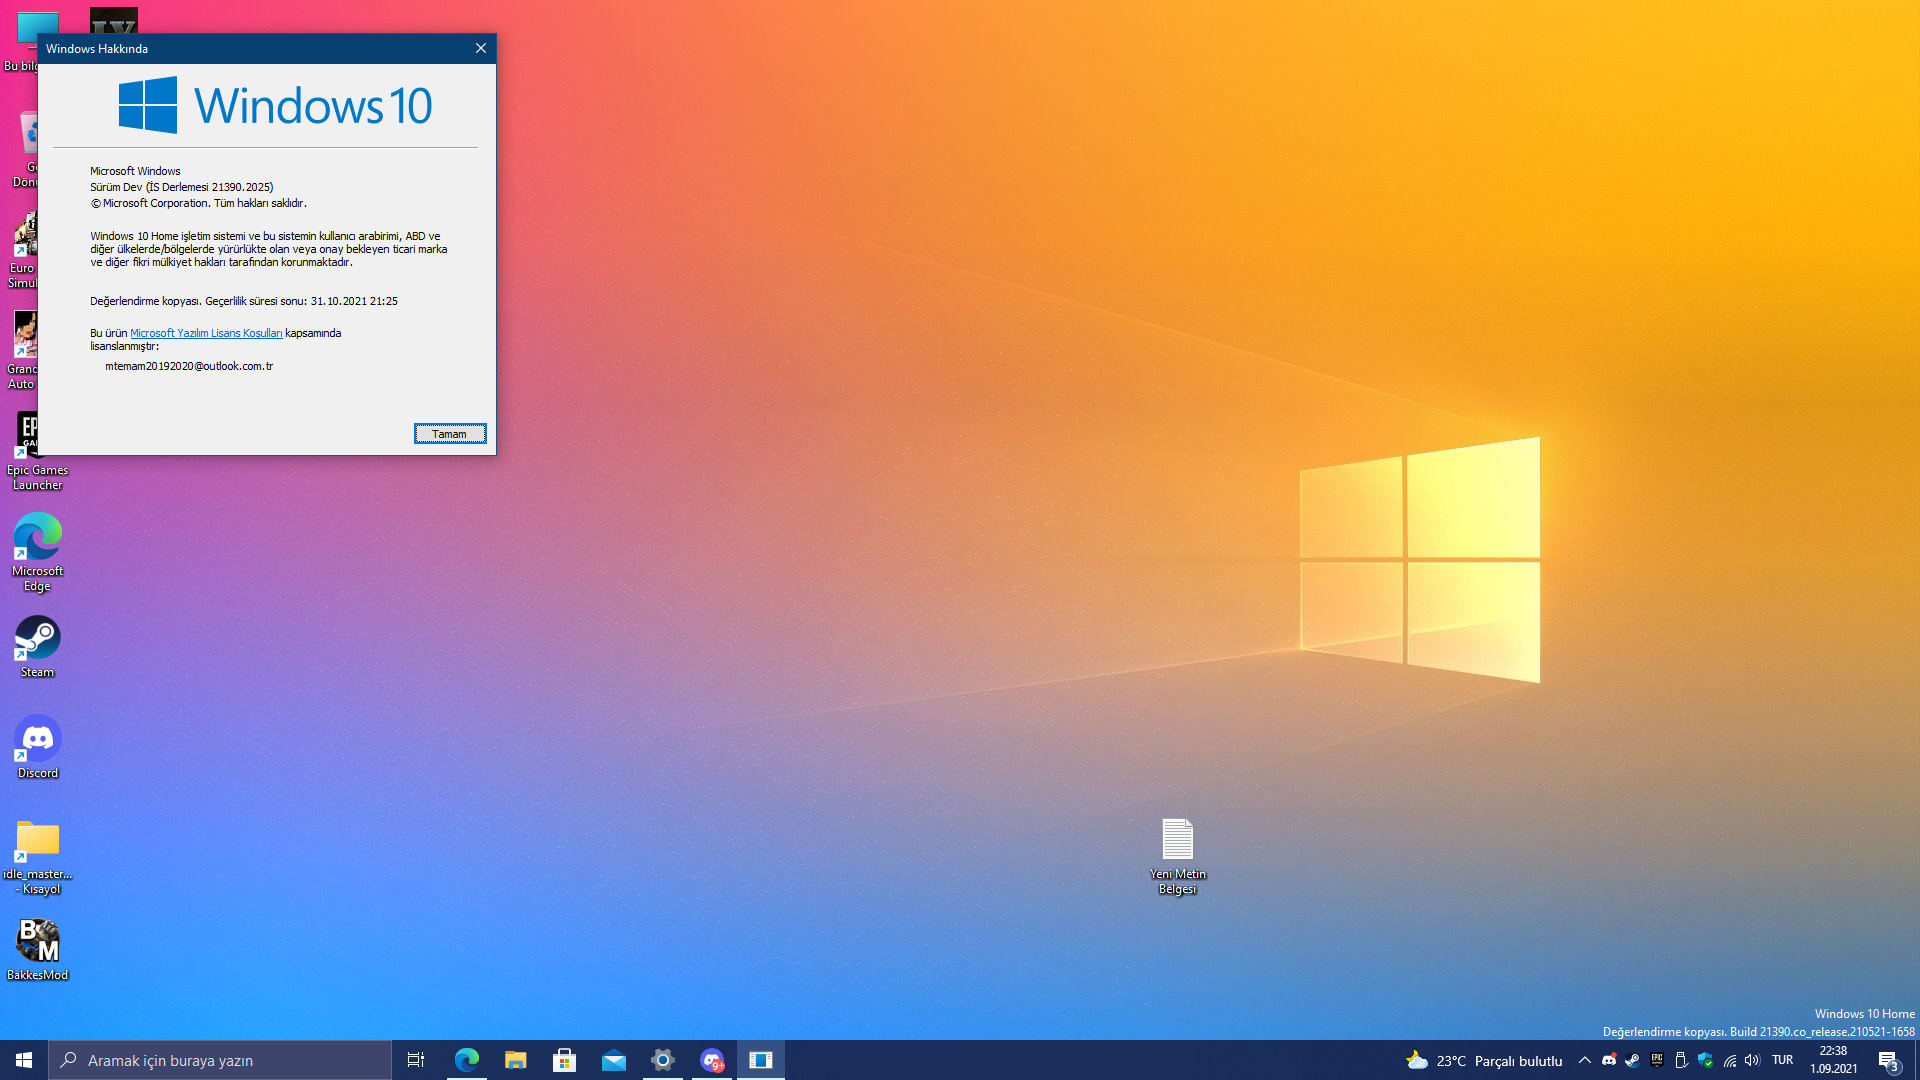Select the BakkesMod desktop icon
The width and height of the screenshot is (1920, 1080).
38,947
